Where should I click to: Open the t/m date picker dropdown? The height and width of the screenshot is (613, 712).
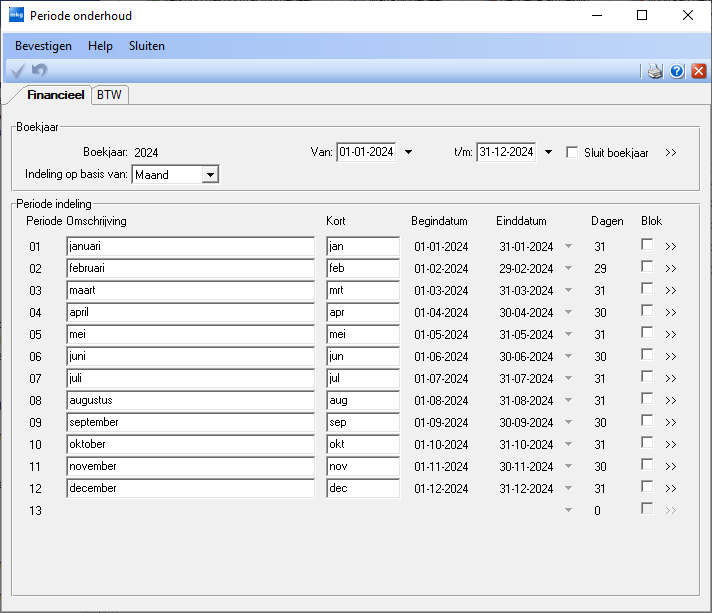coord(549,152)
